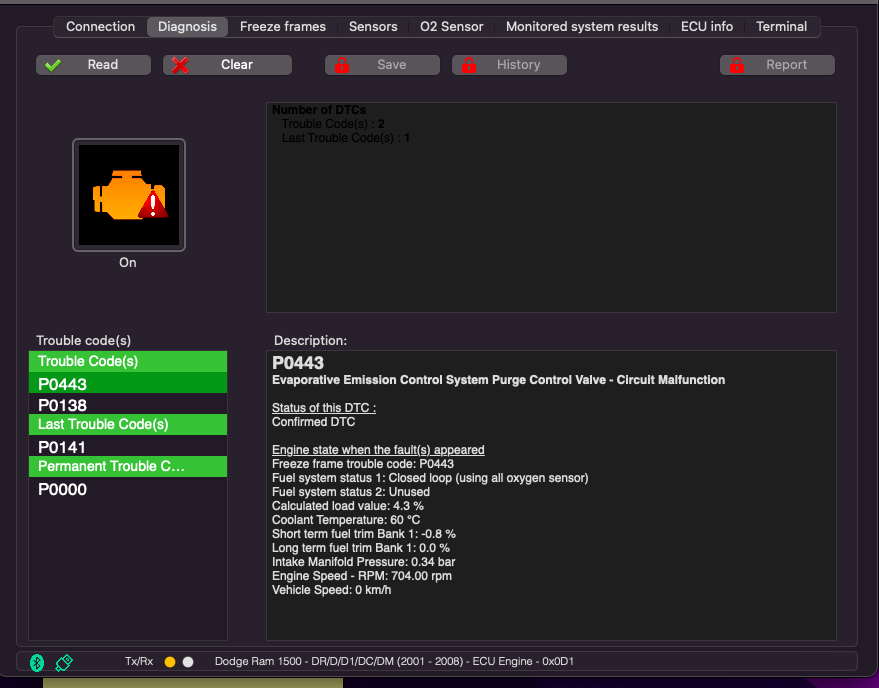Click the Bluetooth status icon

(x=37, y=662)
